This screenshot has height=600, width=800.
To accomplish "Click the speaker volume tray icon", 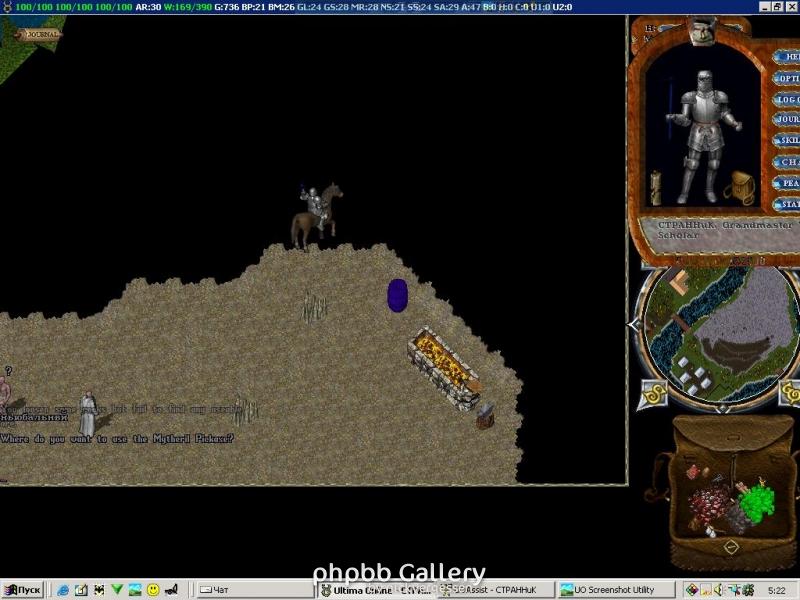I will 718,590.
